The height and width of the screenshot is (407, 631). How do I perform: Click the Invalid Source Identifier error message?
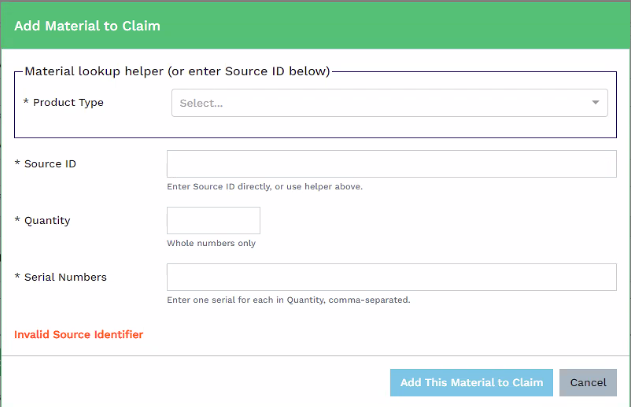point(78,334)
